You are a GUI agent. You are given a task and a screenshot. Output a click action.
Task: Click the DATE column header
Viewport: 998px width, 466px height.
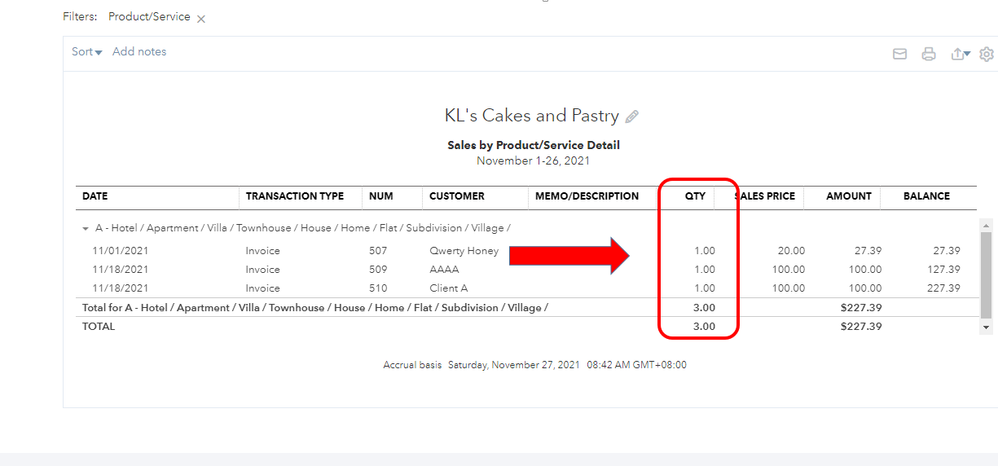96,196
